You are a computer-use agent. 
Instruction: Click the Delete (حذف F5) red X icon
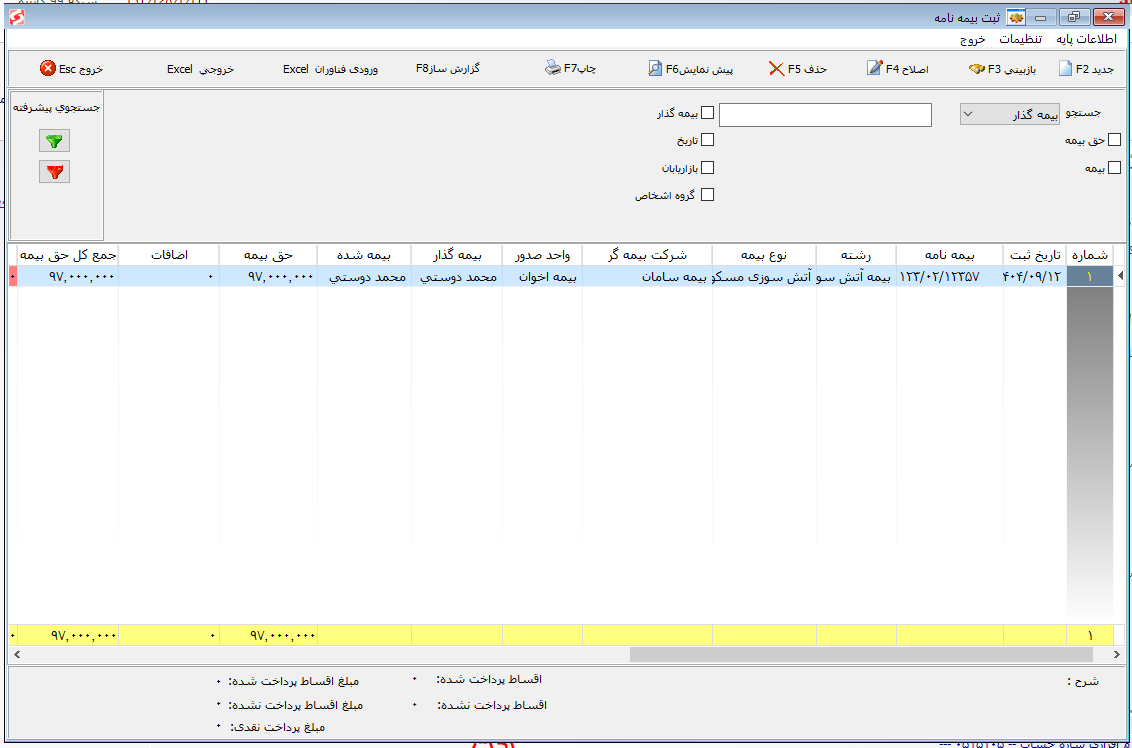[x=776, y=69]
